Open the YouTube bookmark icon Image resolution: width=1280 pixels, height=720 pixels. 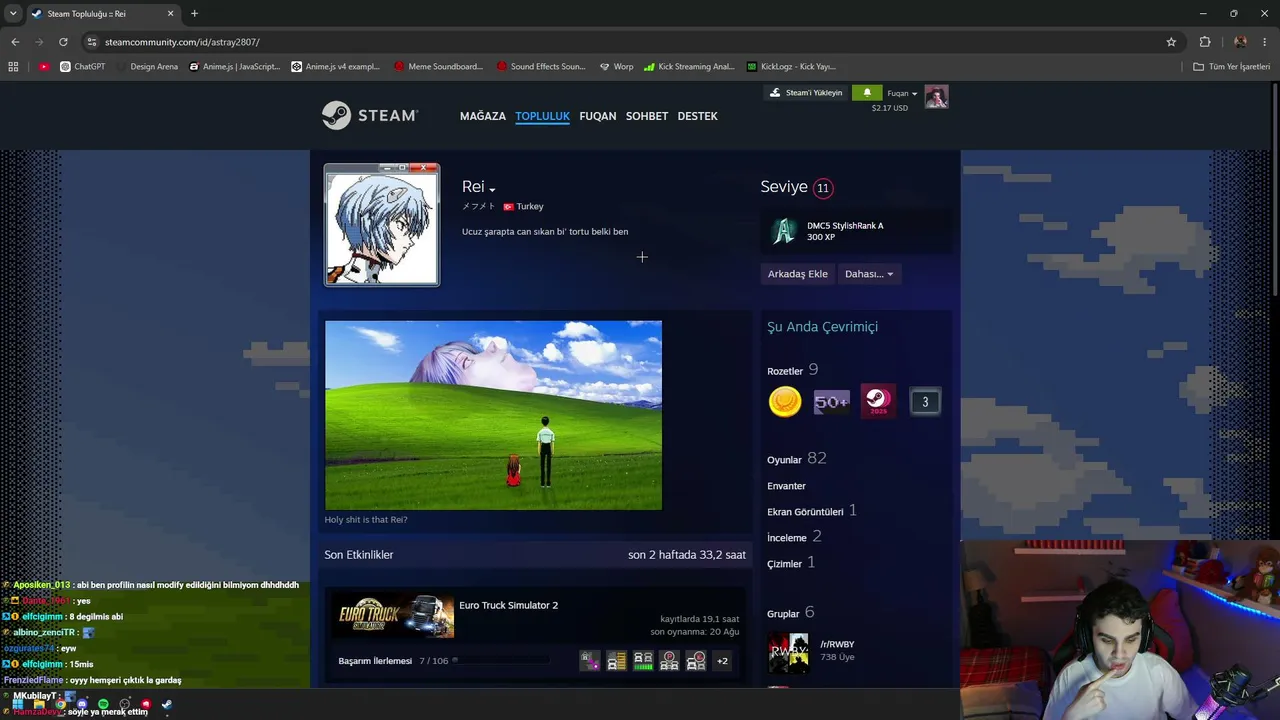pyautogui.click(x=44, y=67)
